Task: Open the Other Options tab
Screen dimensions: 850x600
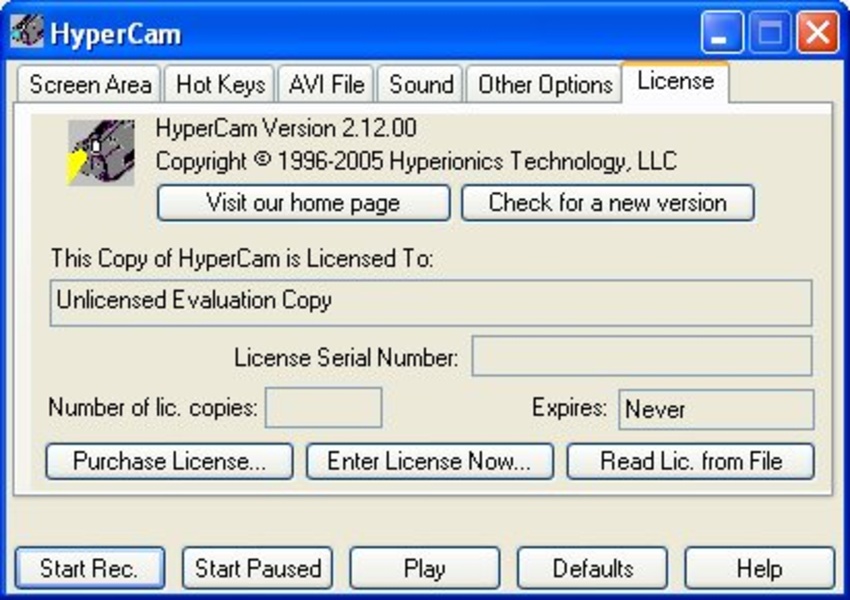Action: point(545,85)
